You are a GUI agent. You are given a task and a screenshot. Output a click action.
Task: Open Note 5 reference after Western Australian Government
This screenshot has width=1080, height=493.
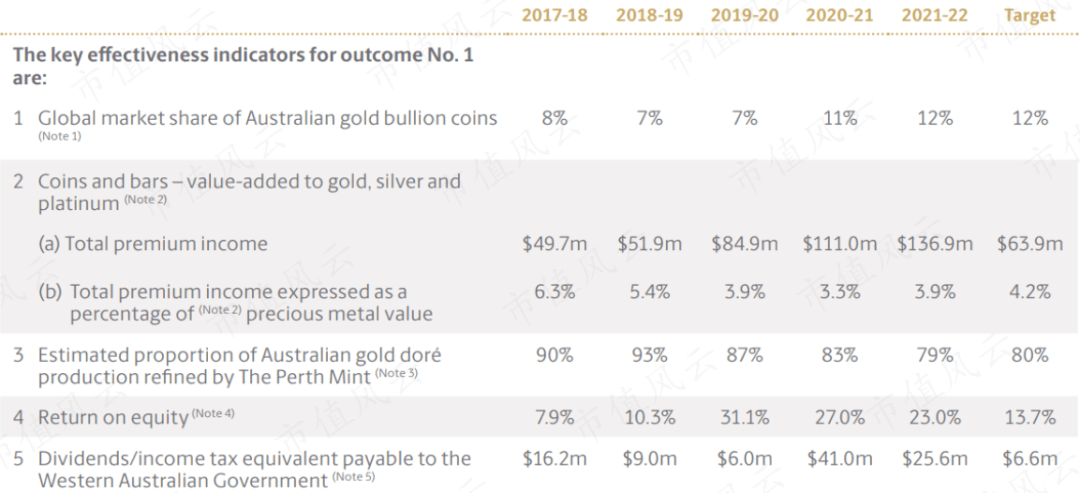tap(353, 479)
